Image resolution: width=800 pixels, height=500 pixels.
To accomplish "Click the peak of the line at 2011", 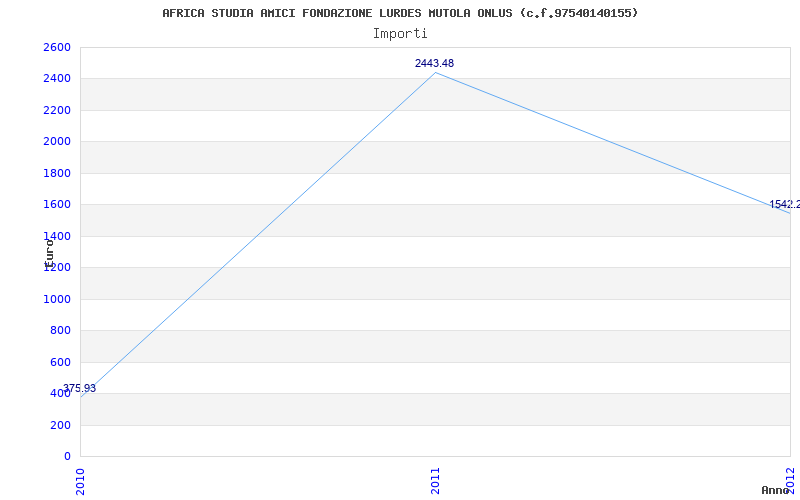I will (435, 72).
